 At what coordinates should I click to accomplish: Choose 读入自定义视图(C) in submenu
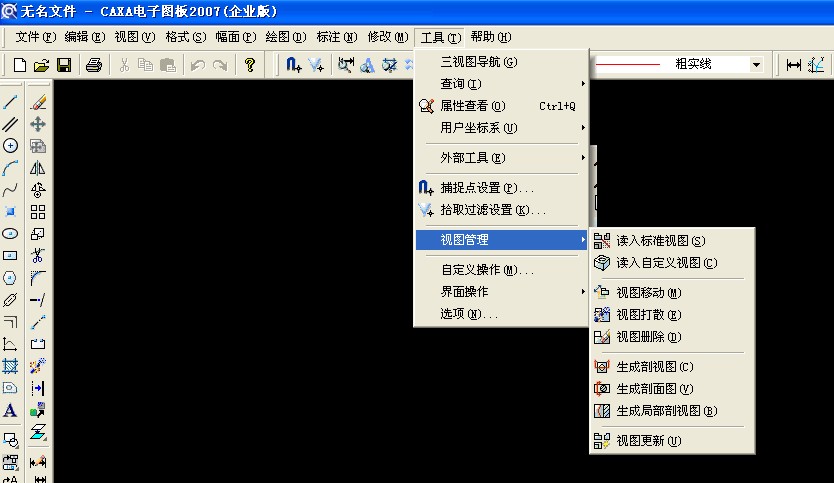(x=672, y=263)
